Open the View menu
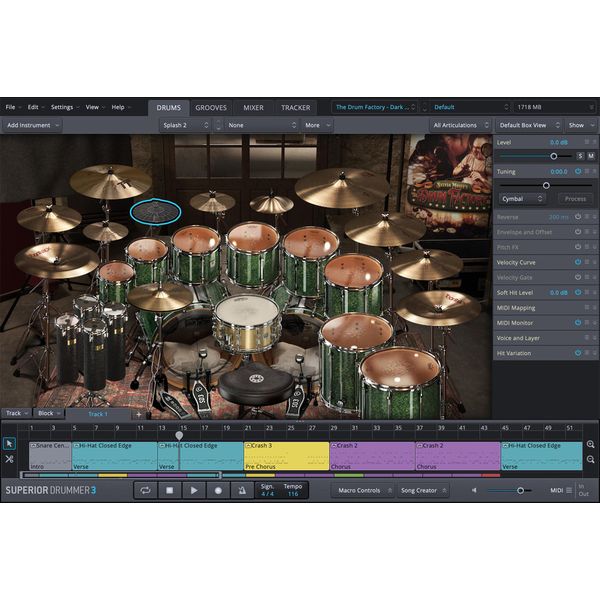 [x=94, y=107]
